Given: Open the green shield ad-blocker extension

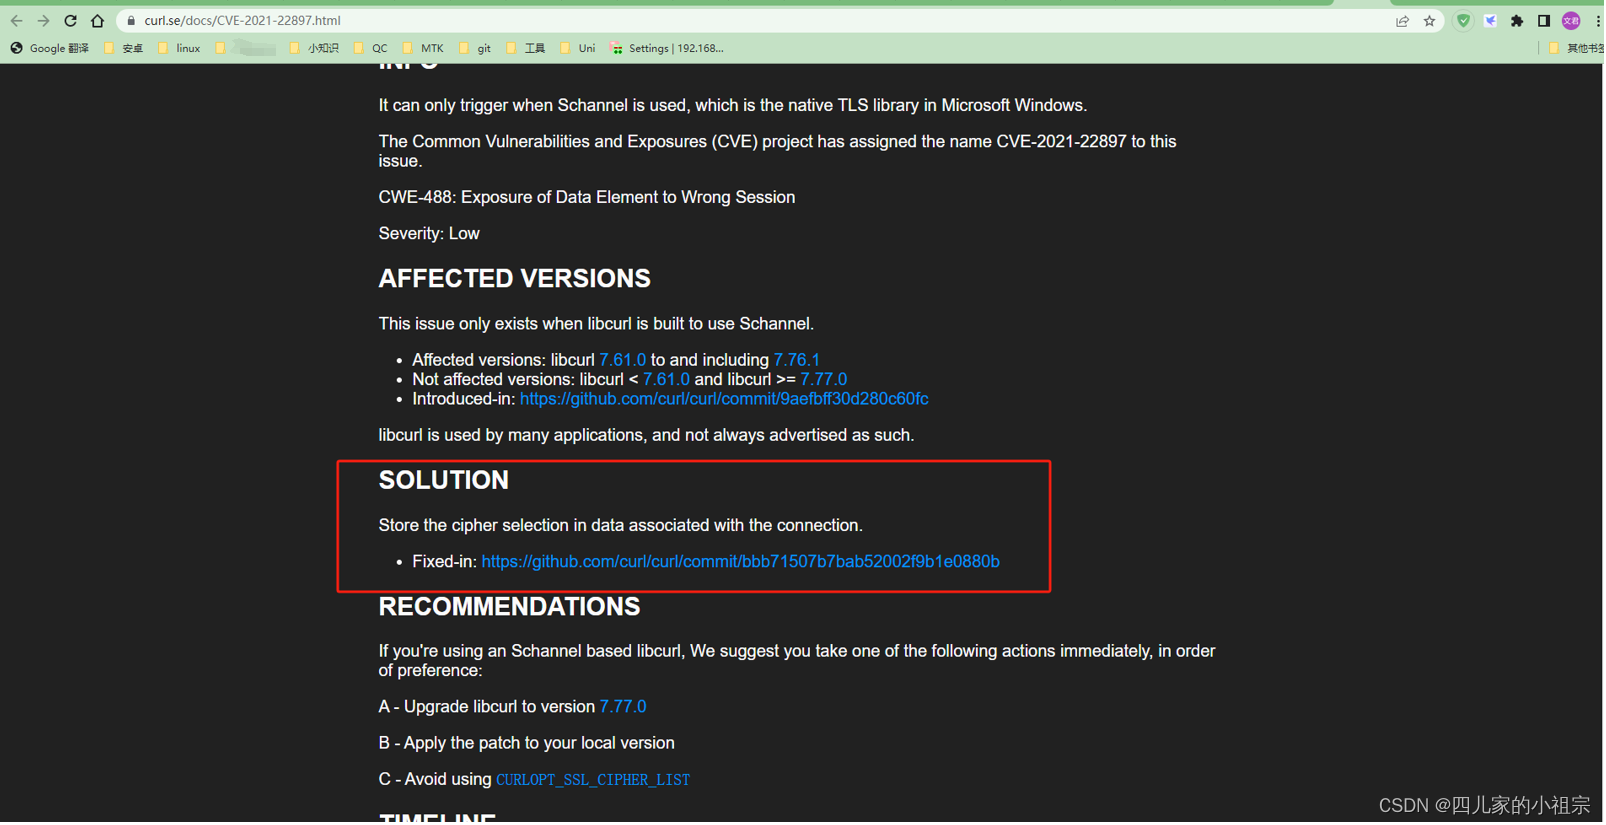Looking at the screenshot, I should (x=1464, y=20).
